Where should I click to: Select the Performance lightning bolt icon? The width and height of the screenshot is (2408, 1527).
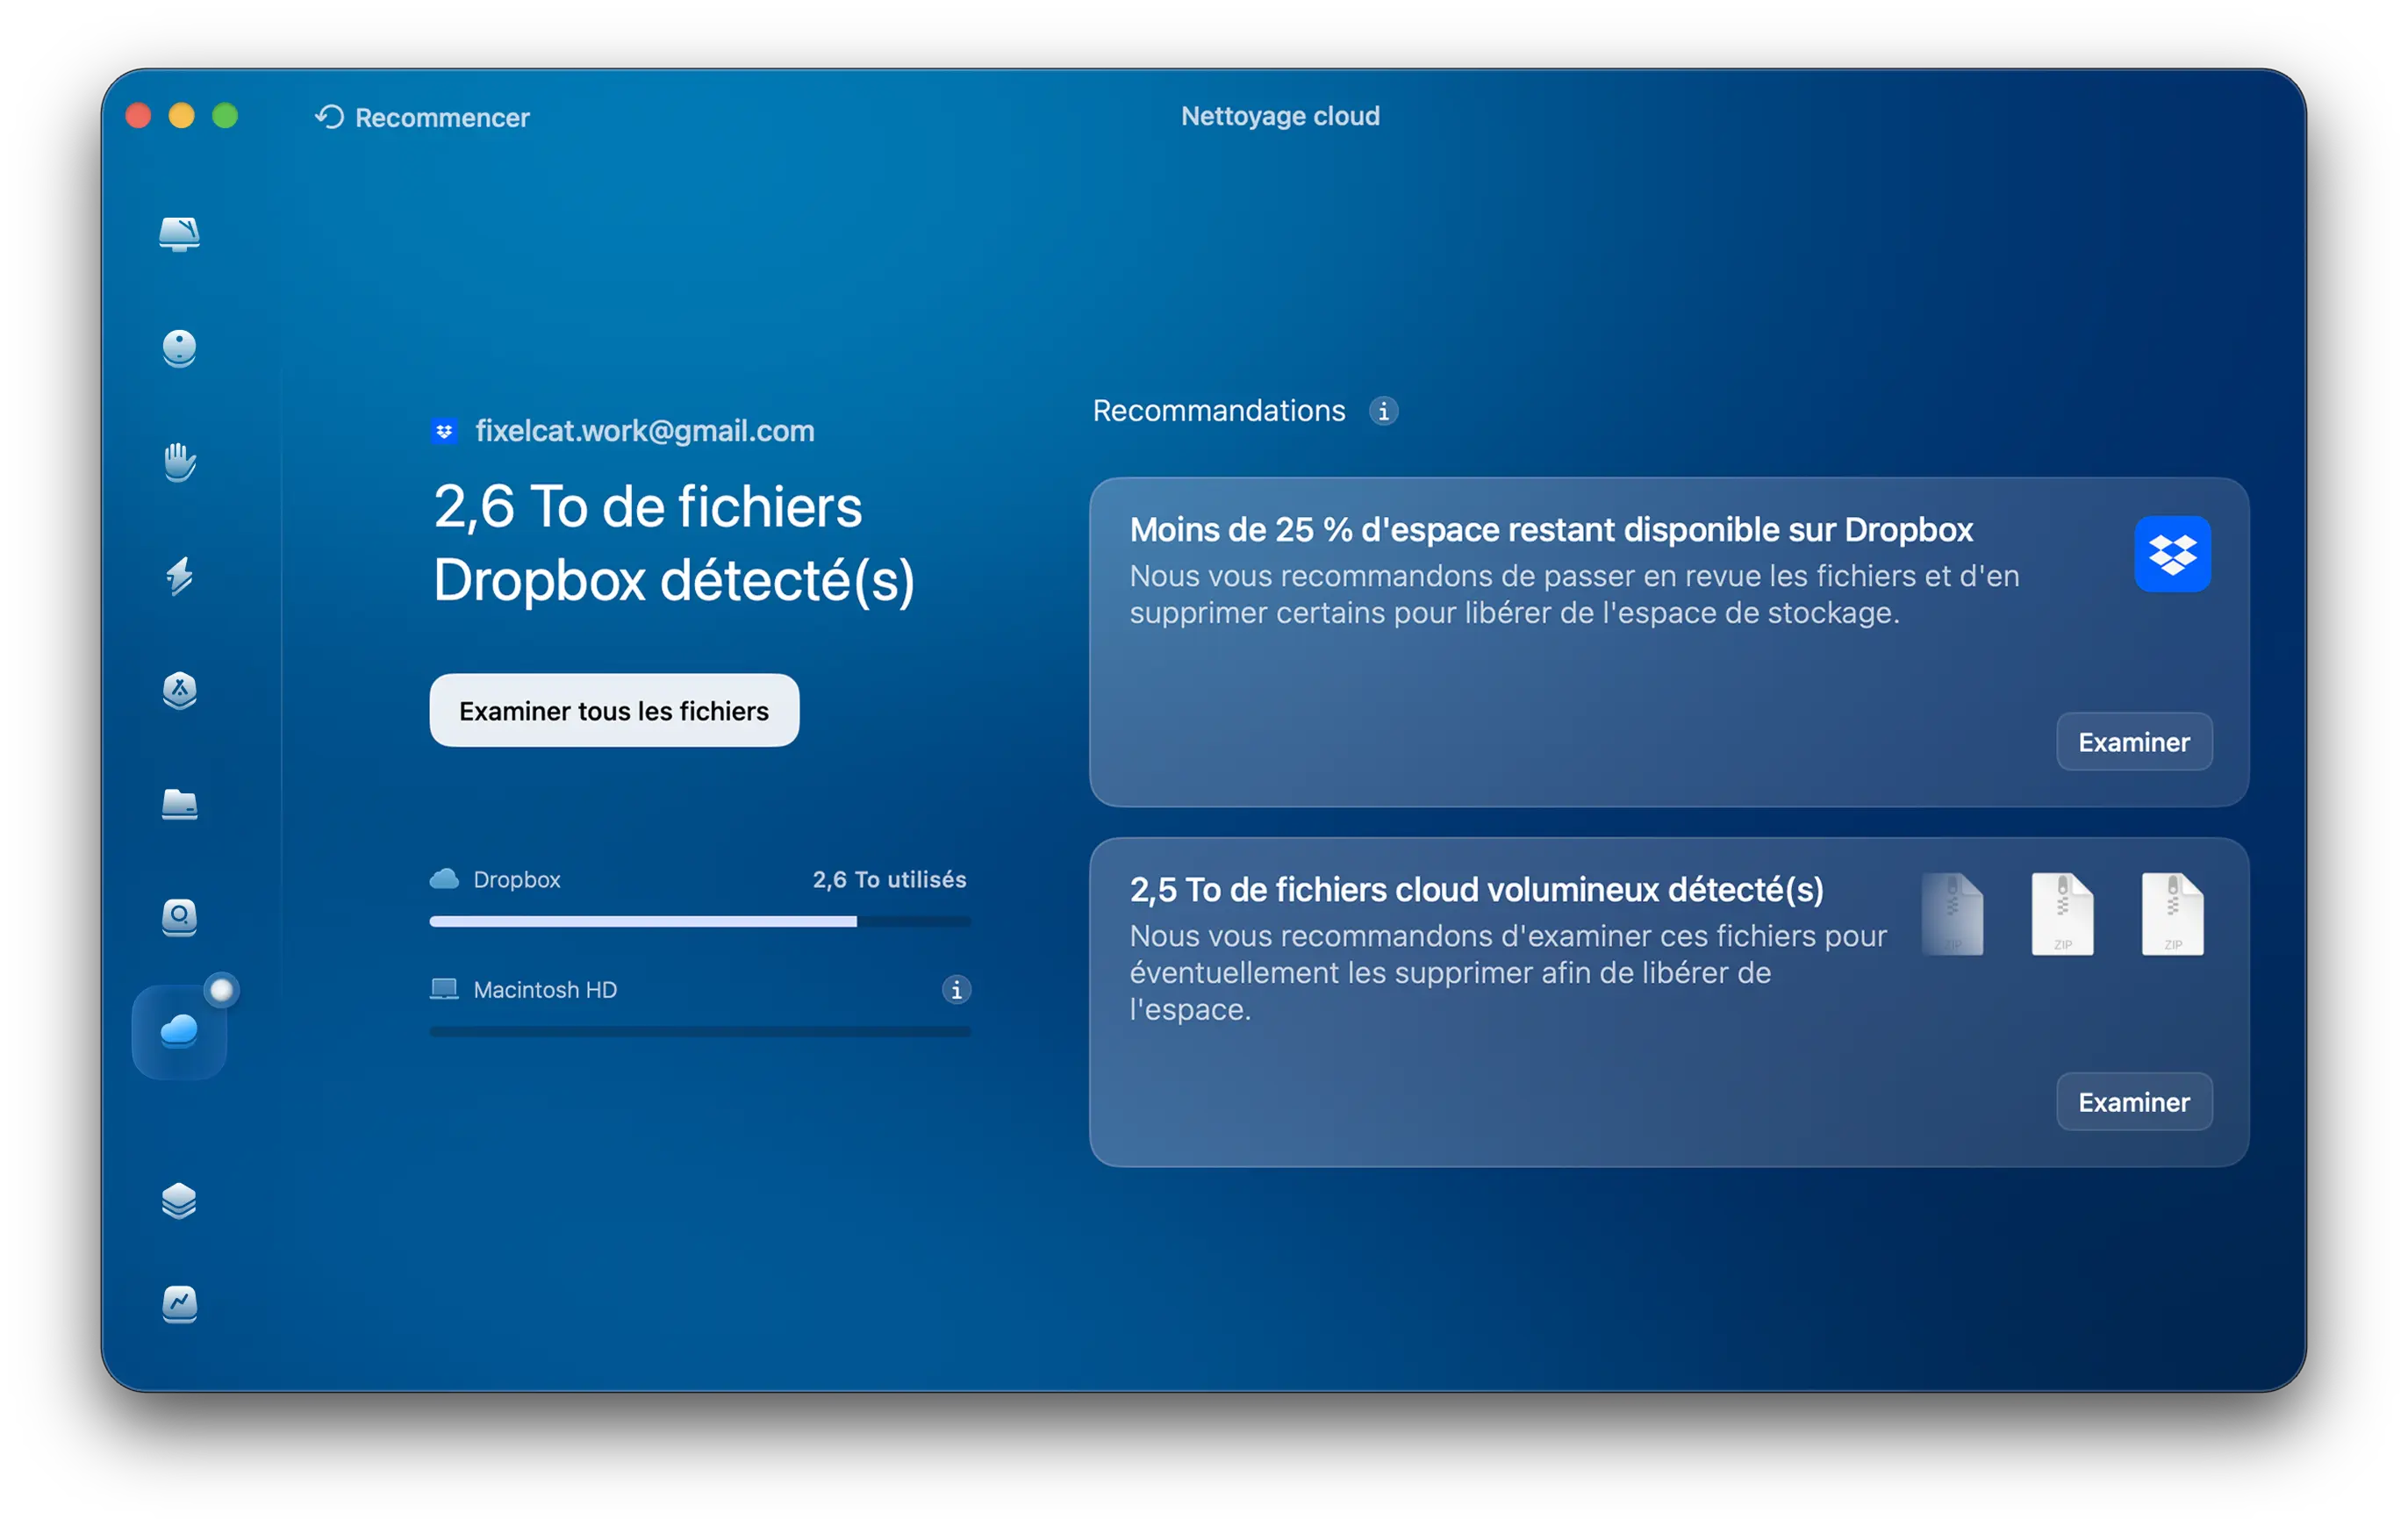[x=179, y=576]
